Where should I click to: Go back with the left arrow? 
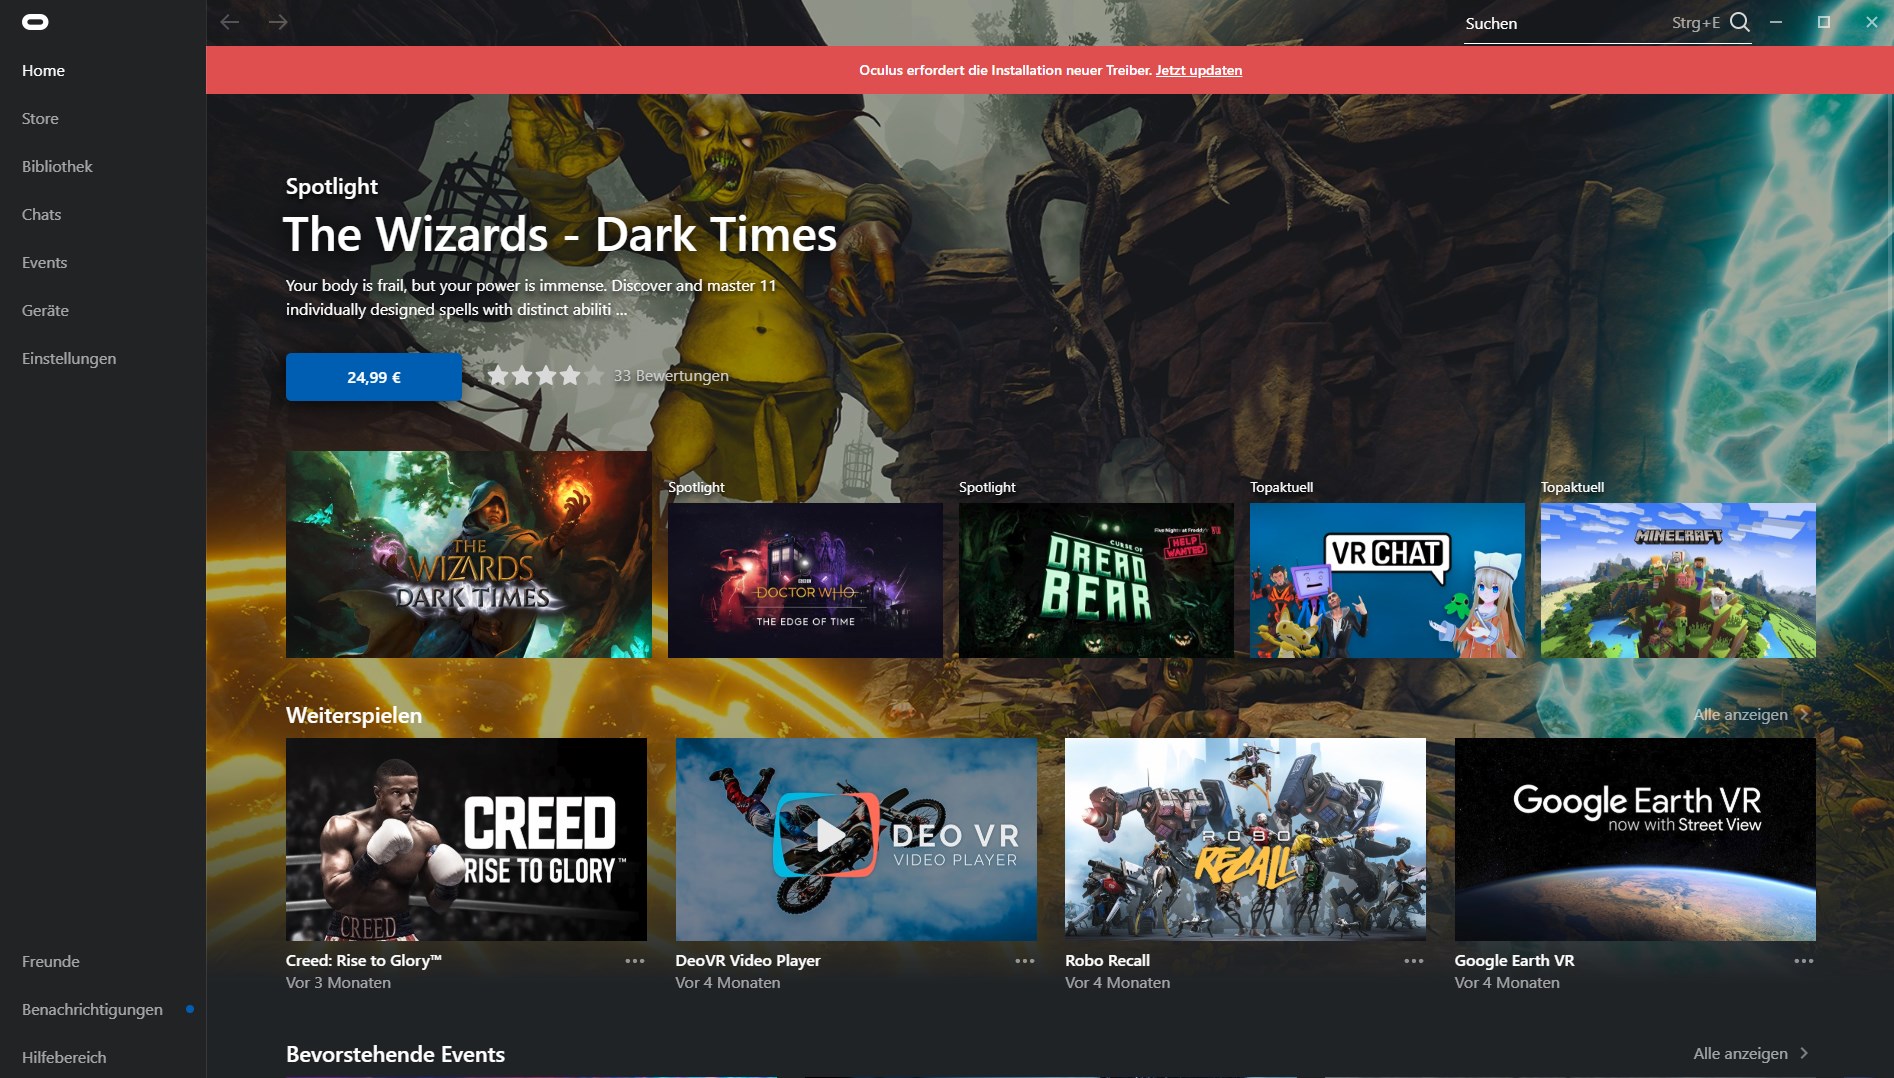(230, 22)
